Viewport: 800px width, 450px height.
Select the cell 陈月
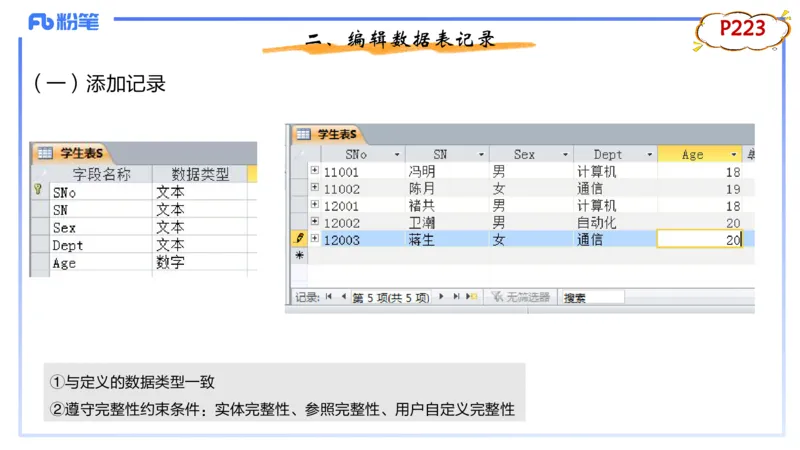coord(447,188)
